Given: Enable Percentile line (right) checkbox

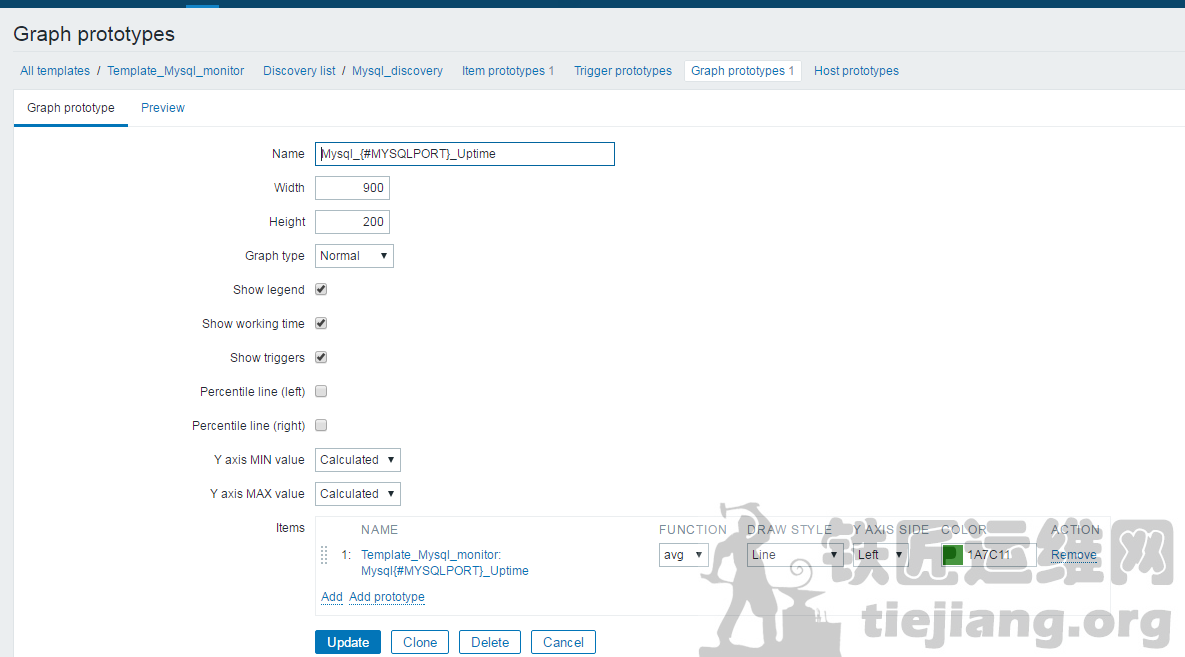Looking at the screenshot, I should pos(321,426).
